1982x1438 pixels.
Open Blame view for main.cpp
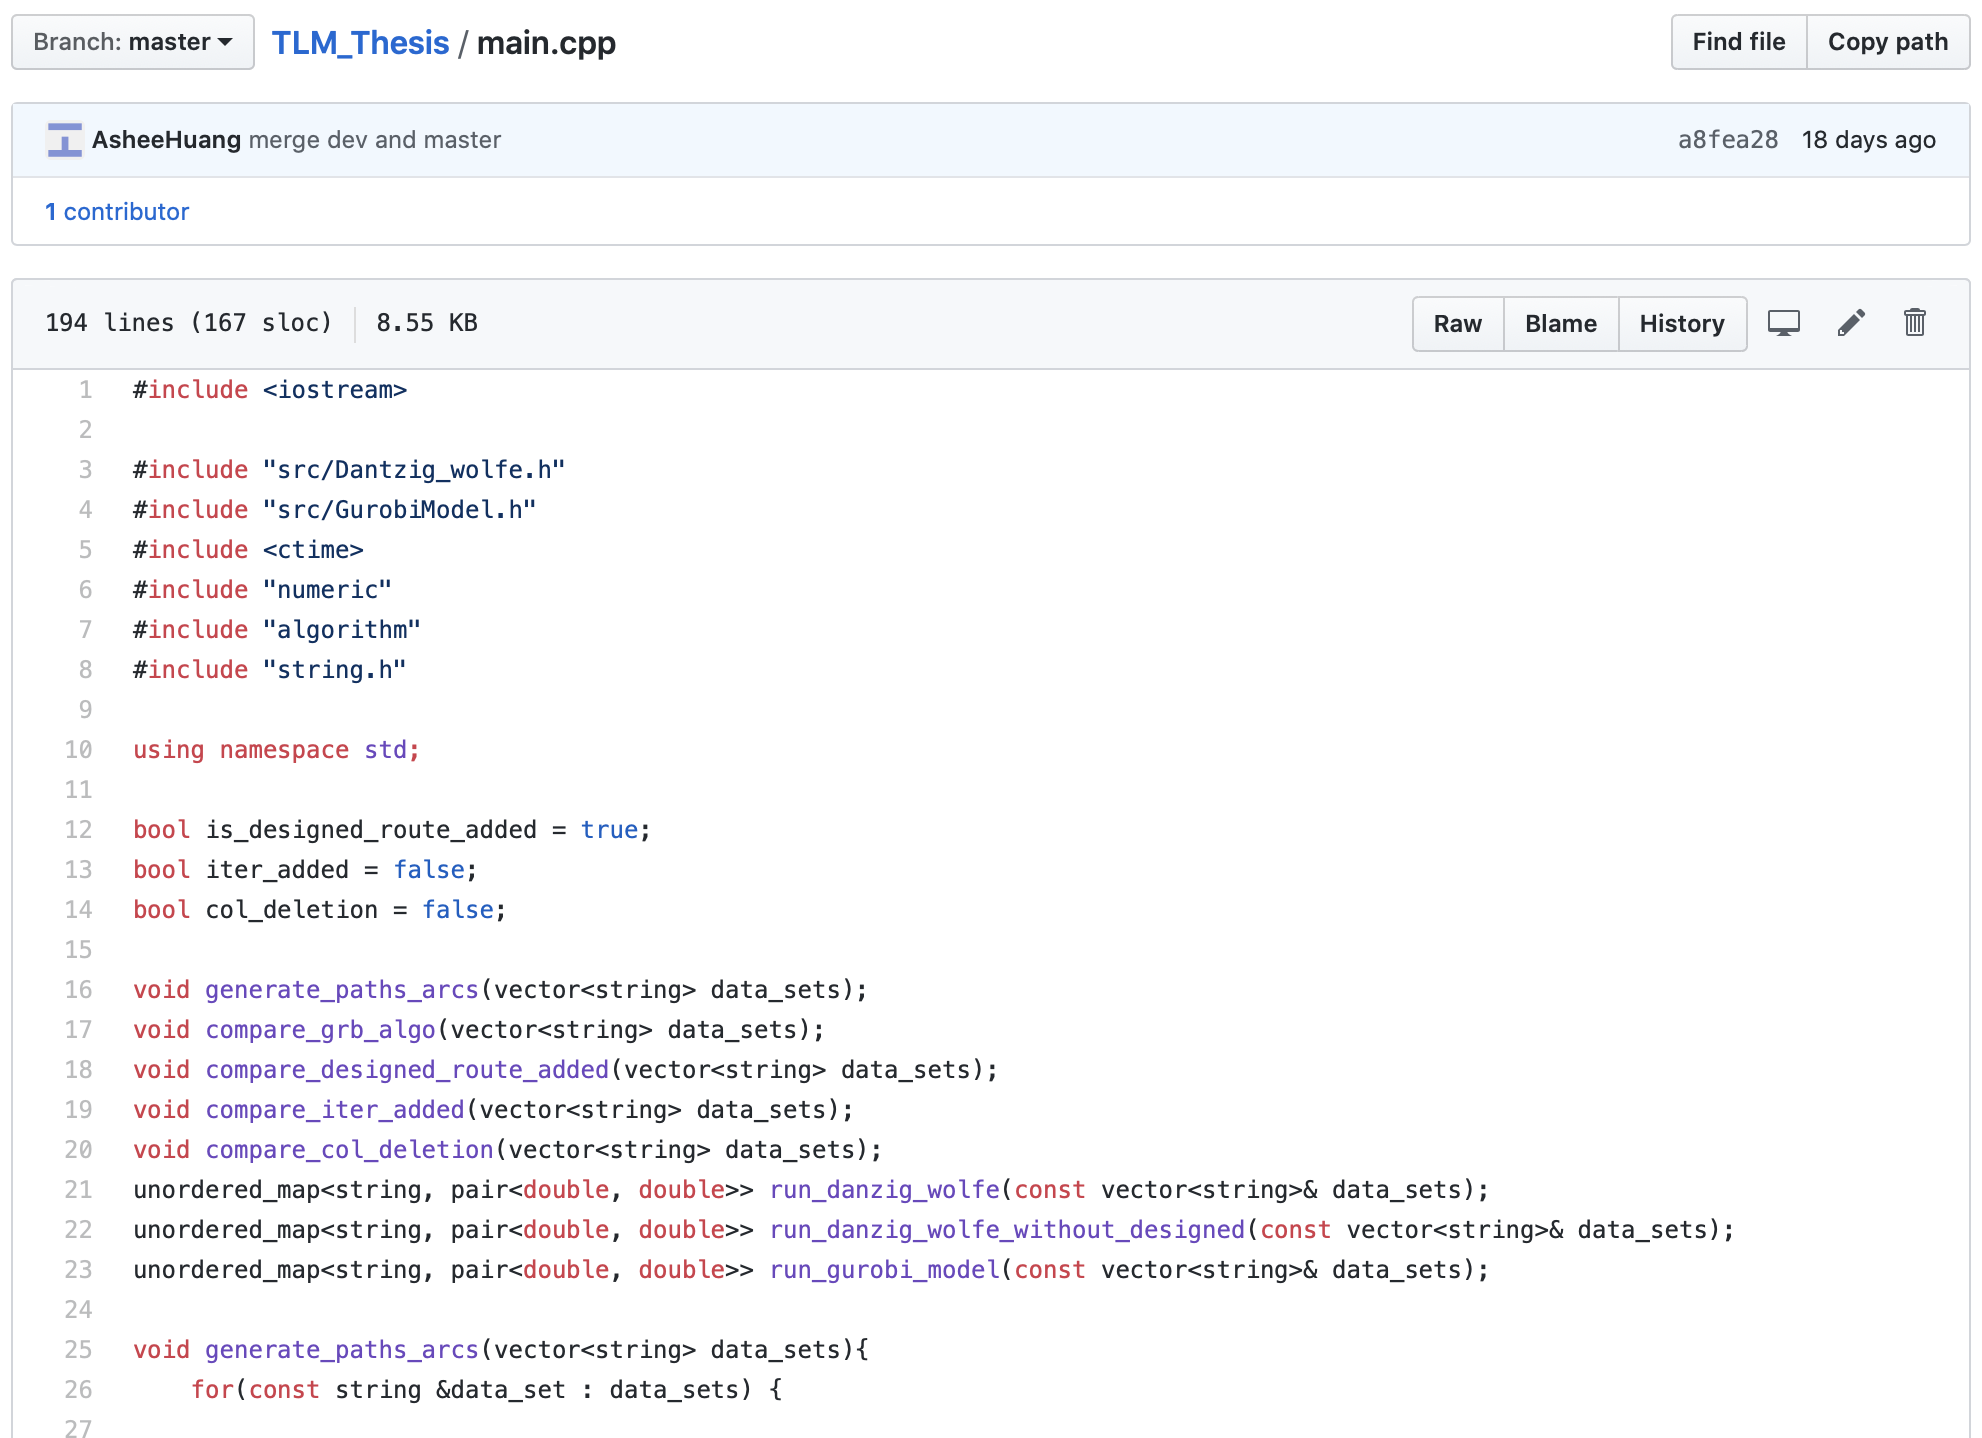click(1560, 324)
